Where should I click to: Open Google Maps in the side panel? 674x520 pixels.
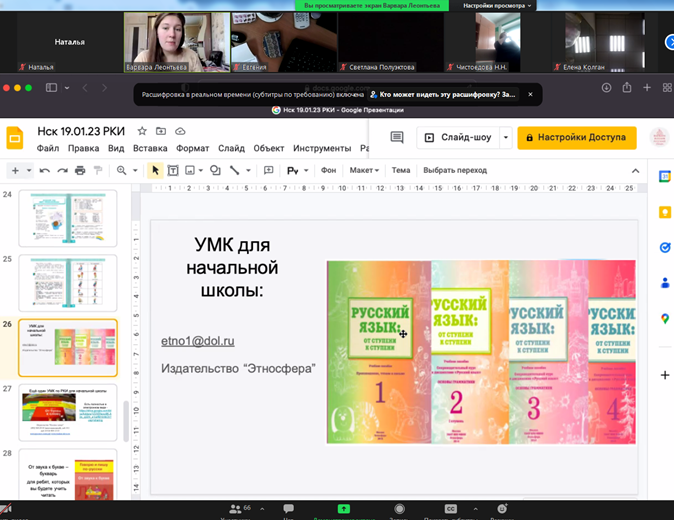(664, 318)
